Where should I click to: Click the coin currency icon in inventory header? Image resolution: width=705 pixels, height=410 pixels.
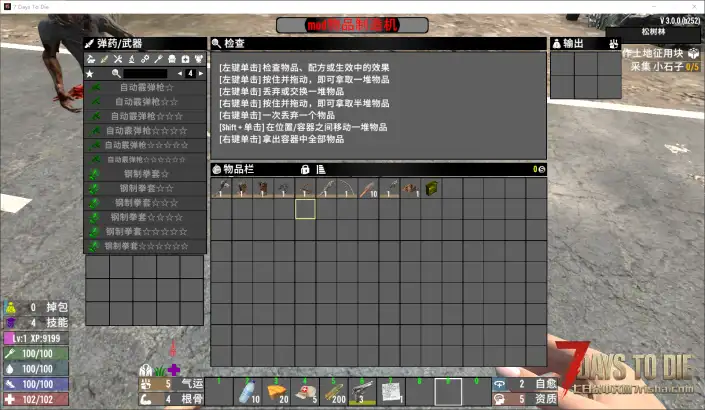tap(542, 169)
